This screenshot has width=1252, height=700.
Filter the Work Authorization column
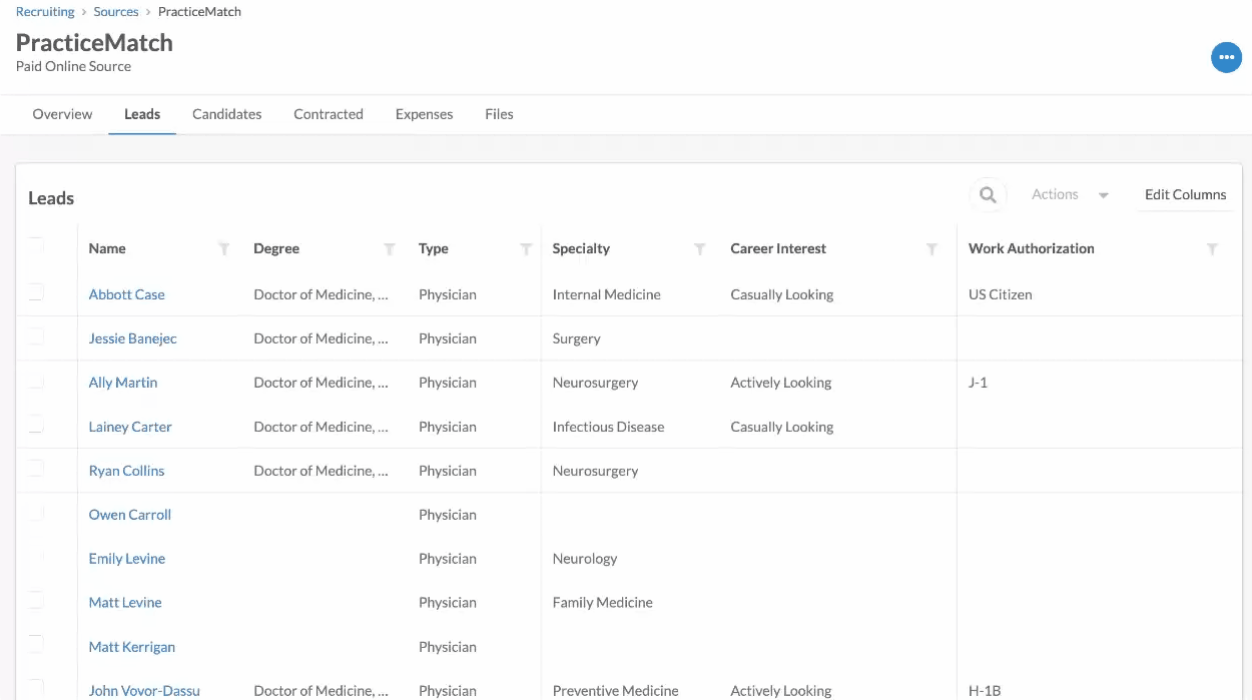tap(1211, 249)
